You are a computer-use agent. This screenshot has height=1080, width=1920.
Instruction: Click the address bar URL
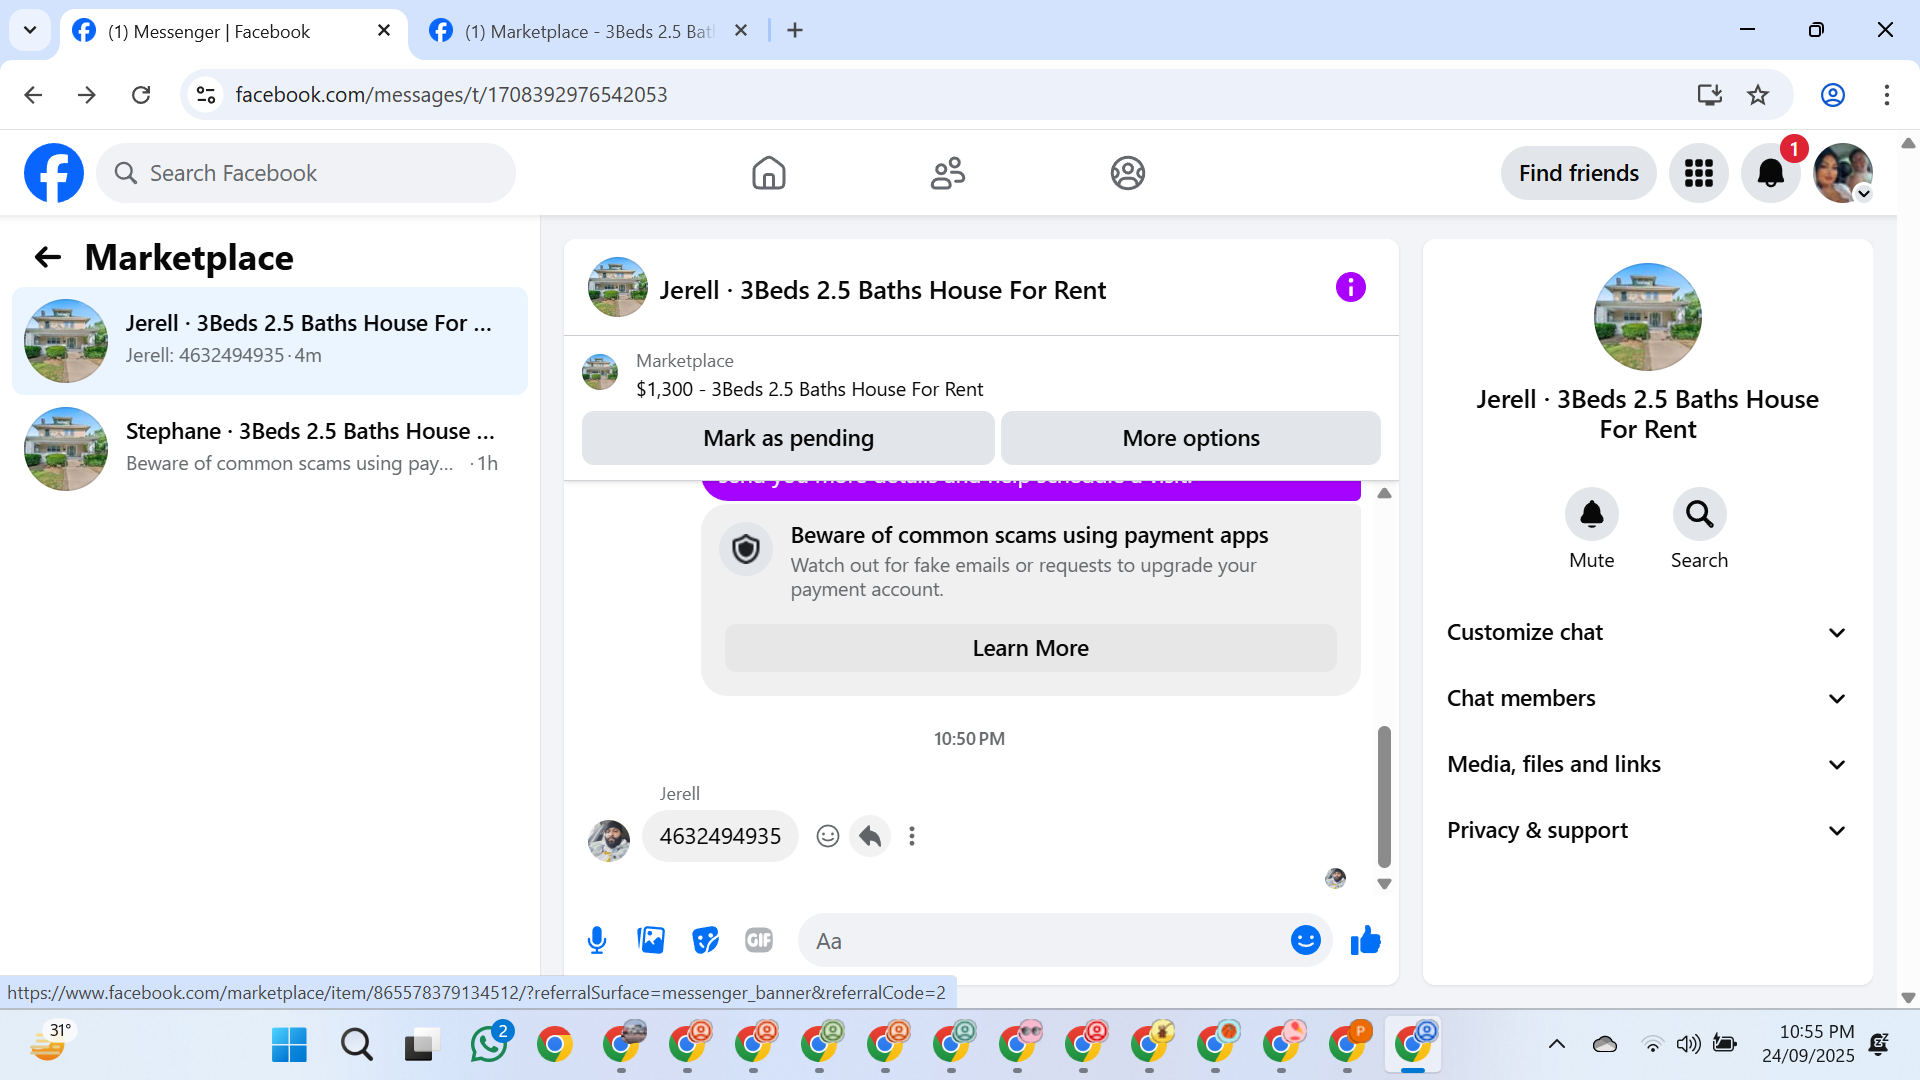[451, 95]
